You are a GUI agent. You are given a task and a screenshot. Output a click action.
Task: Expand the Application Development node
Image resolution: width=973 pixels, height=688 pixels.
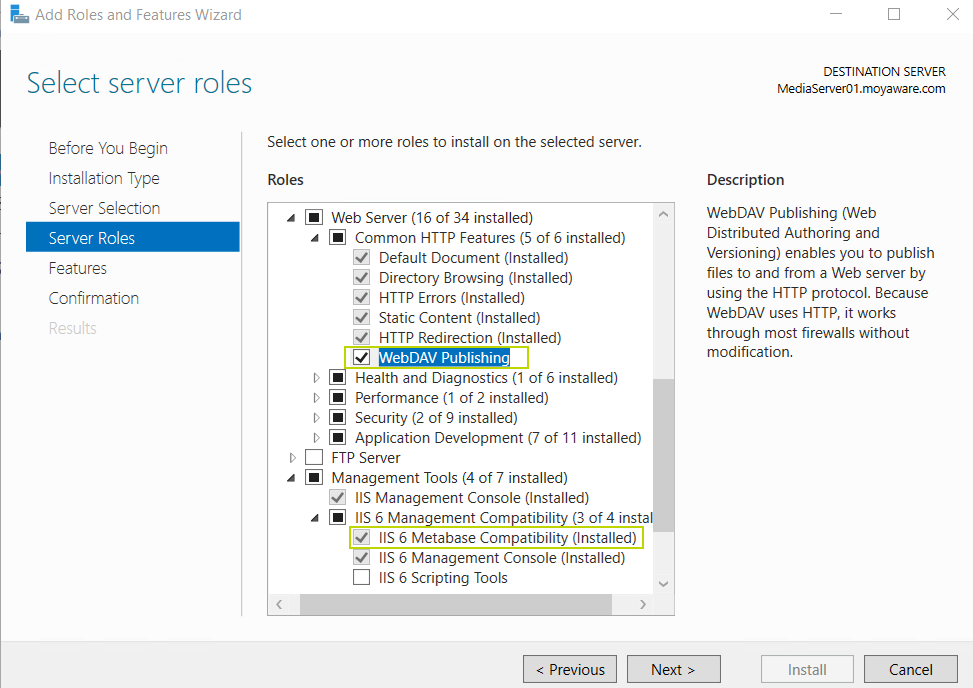tap(316, 437)
